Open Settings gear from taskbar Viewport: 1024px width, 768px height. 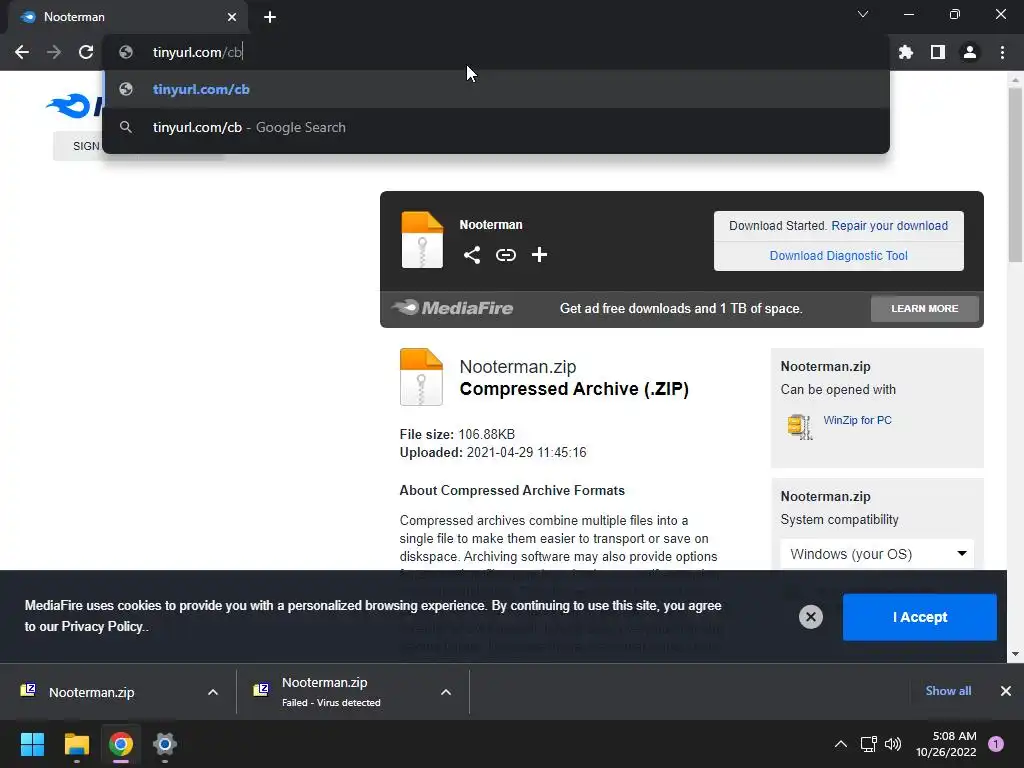click(x=165, y=744)
